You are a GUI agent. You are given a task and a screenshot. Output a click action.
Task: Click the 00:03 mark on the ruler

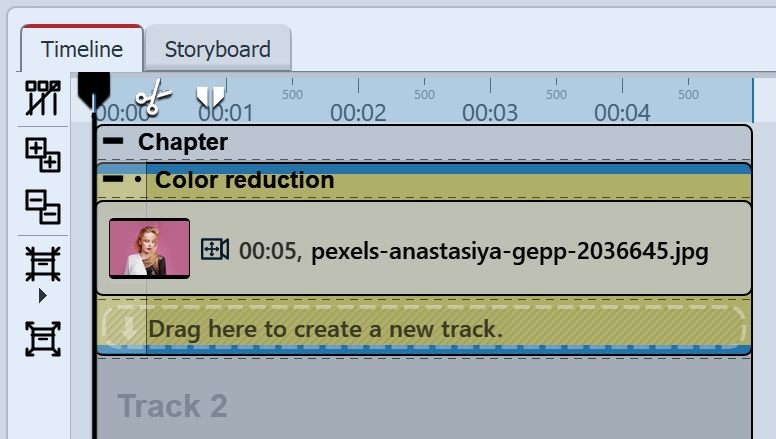pos(490,112)
